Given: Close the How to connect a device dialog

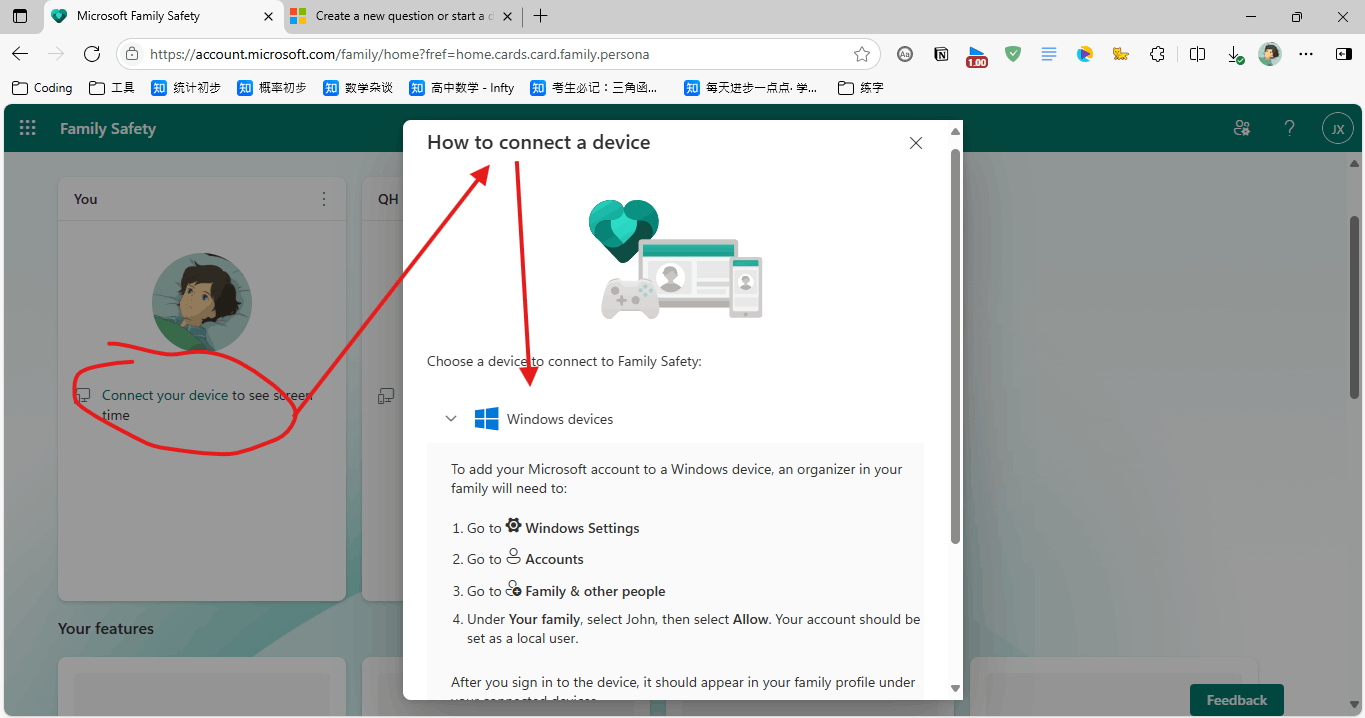Looking at the screenshot, I should coord(916,143).
